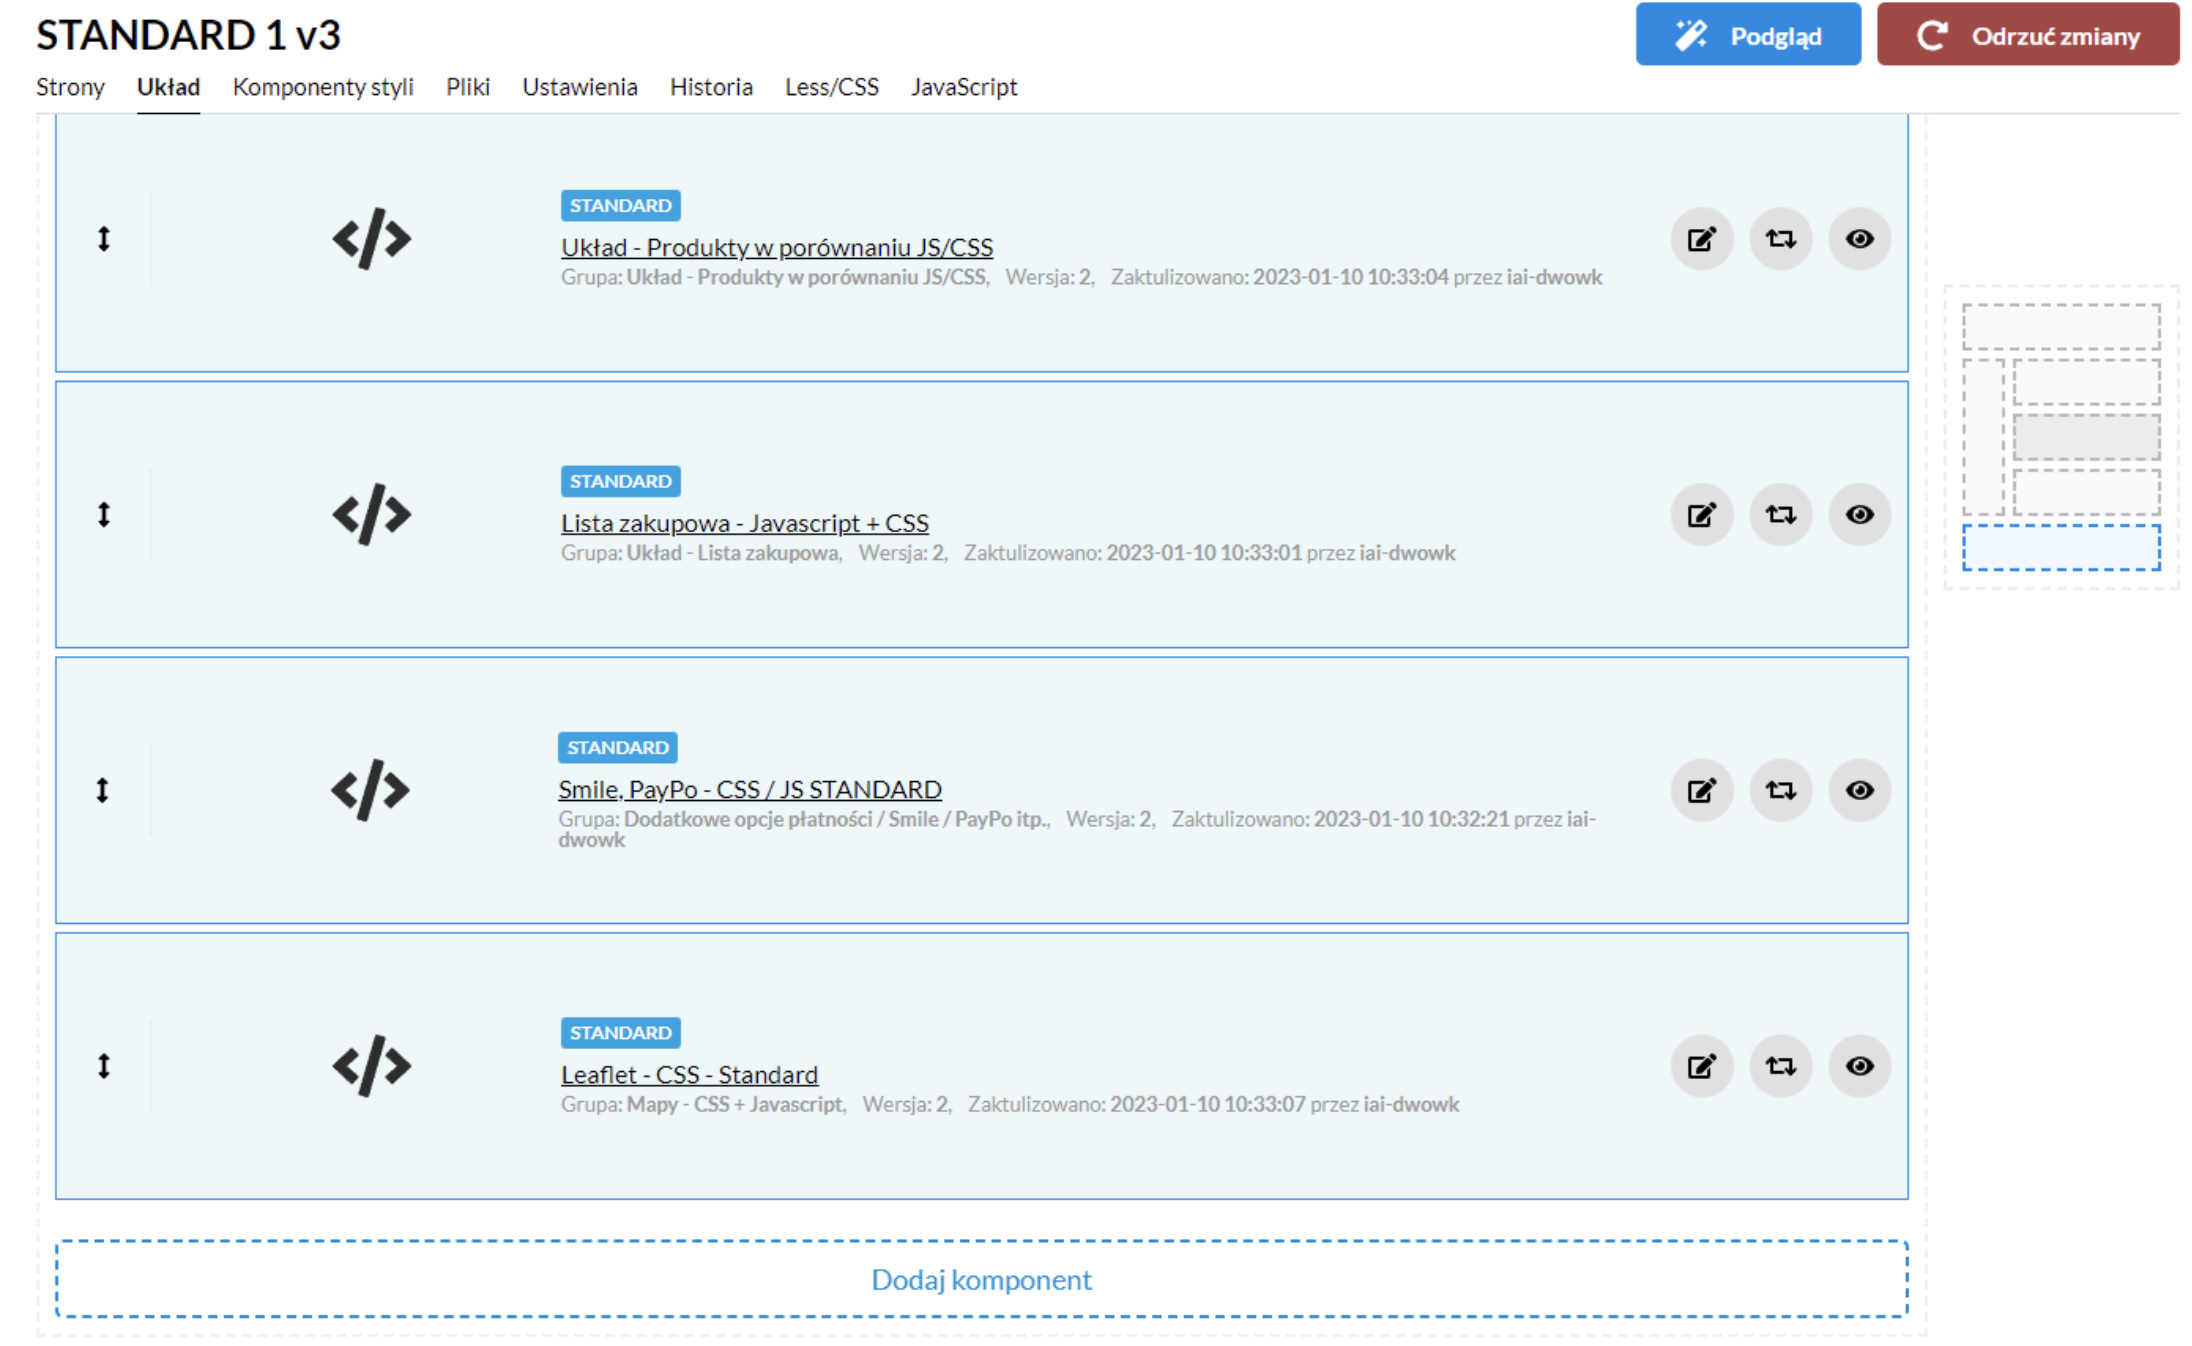Screen dimensions: 2192x1346
Task: Toggle visibility of Lista zakupowa component
Action: (1859, 515)
